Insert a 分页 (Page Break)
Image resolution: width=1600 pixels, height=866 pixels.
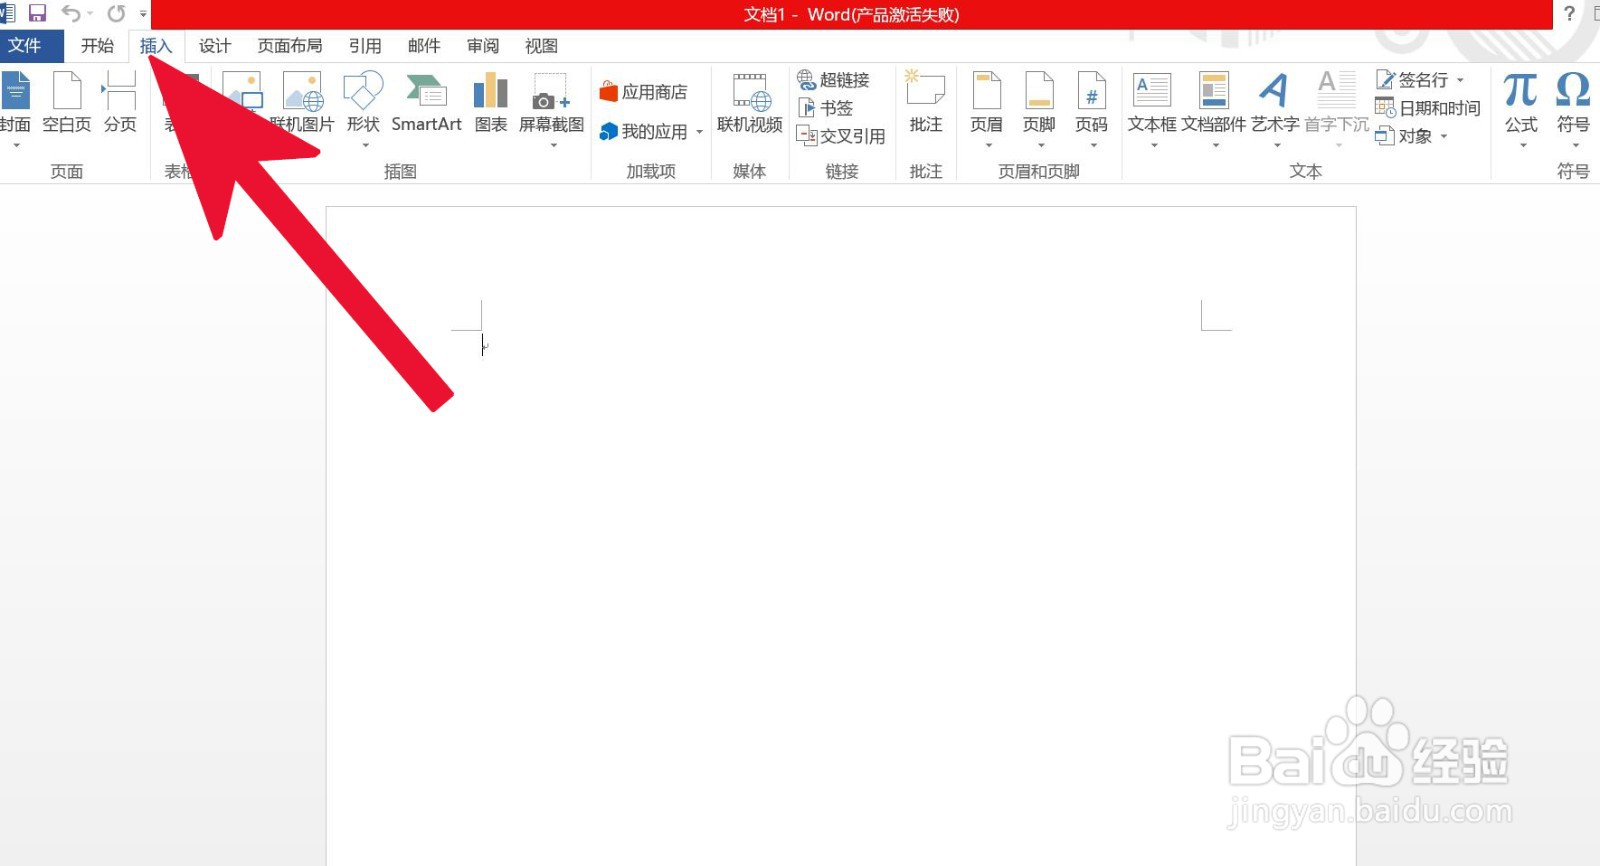(120, 103)
